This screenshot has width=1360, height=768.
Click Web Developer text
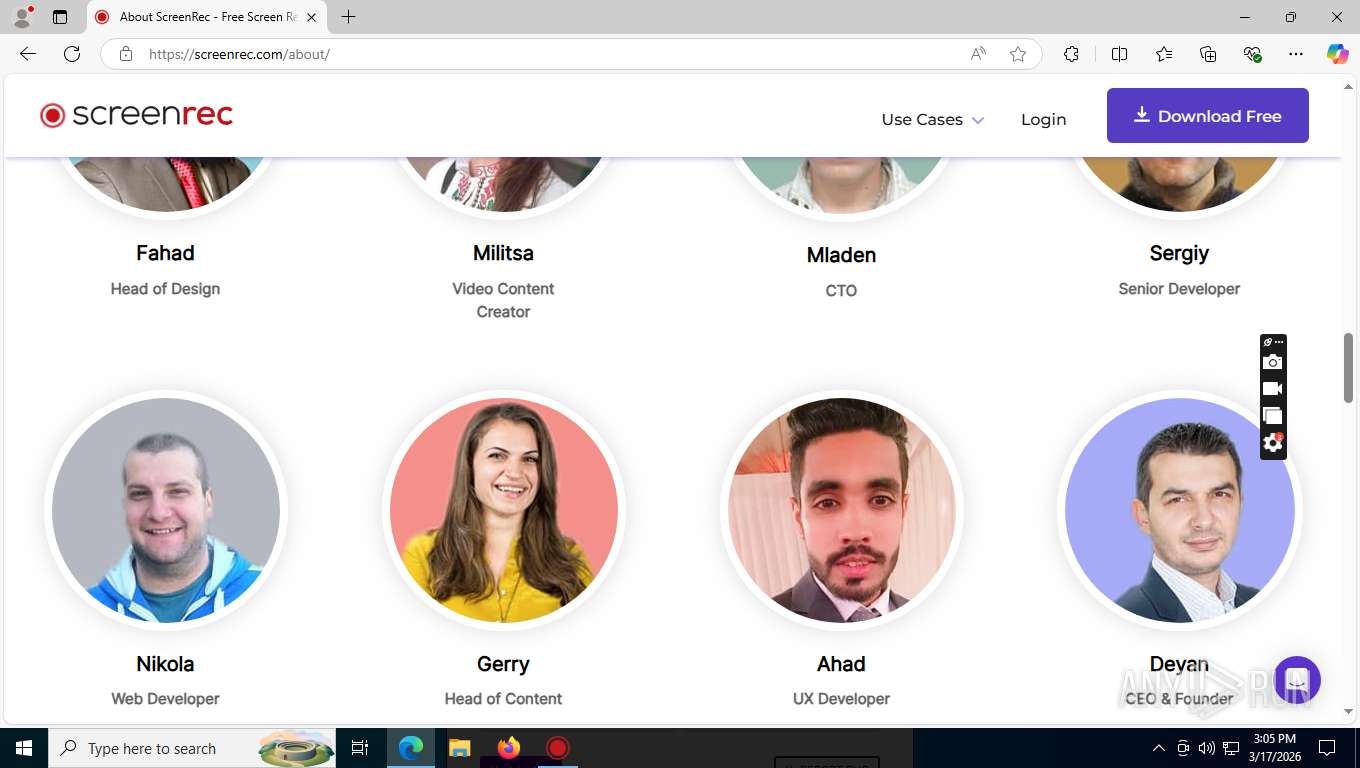tap(165, 698)
